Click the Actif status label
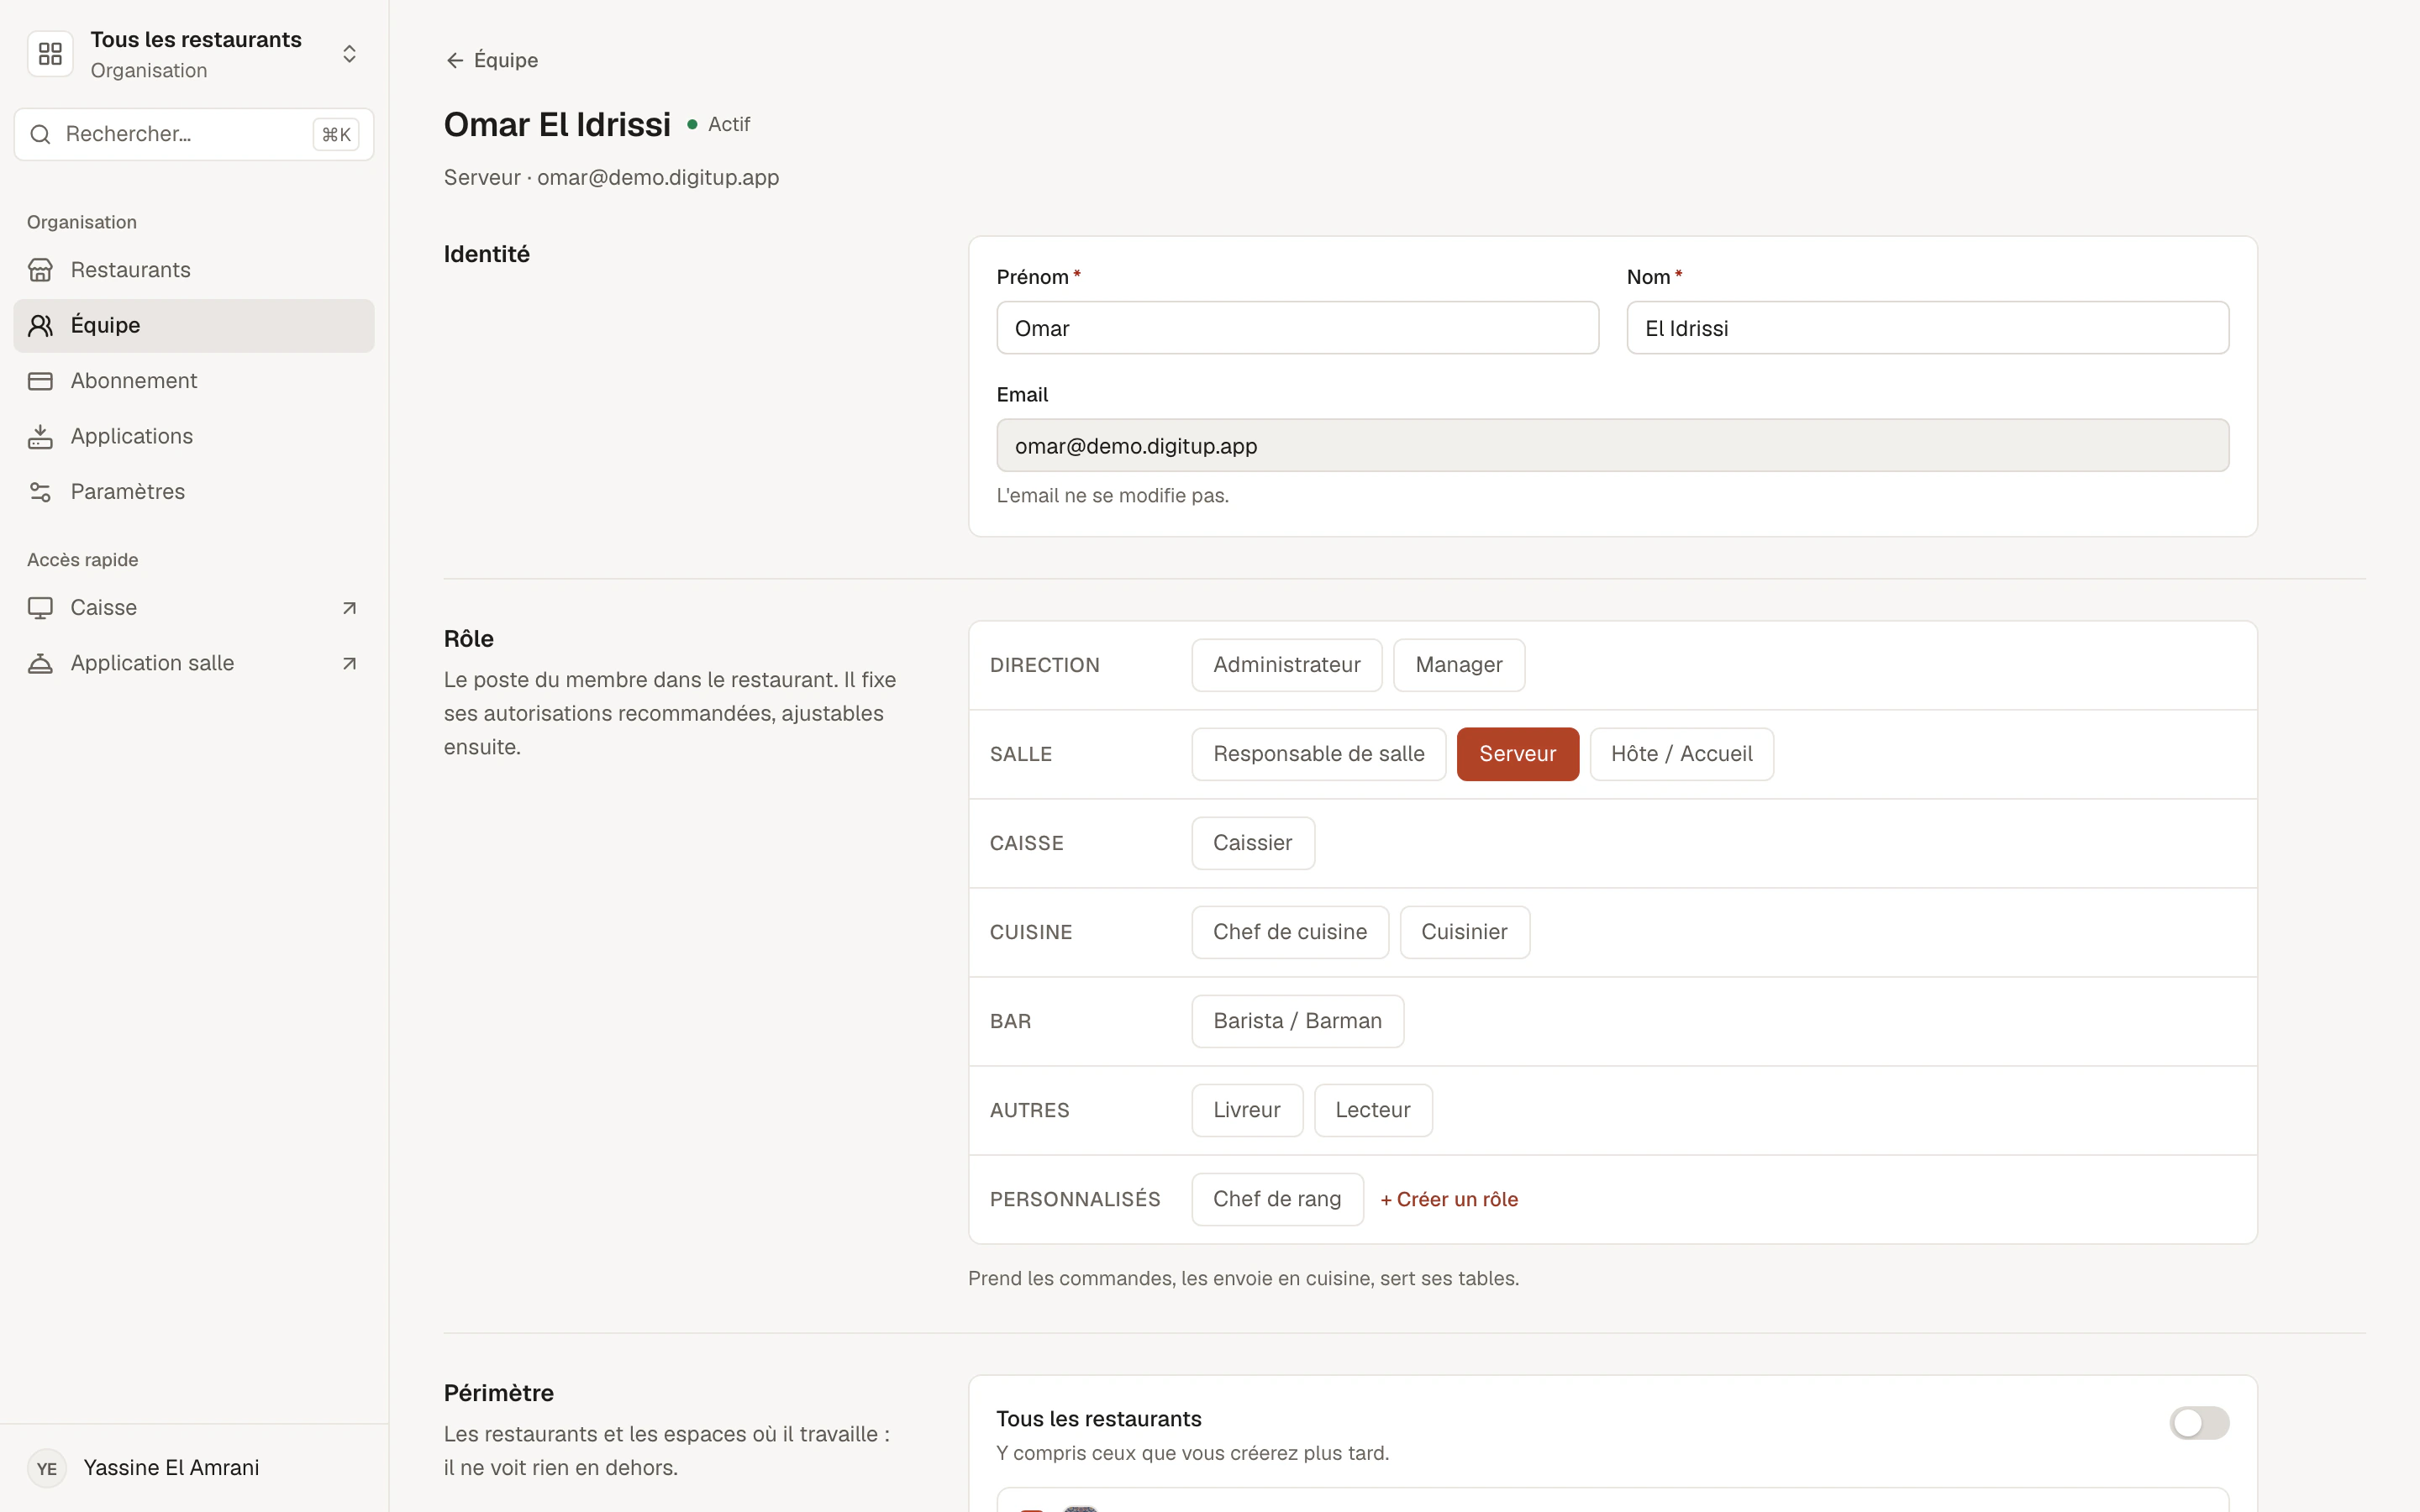This screenshot has width=2420, height=1512. tap(729, 124)
